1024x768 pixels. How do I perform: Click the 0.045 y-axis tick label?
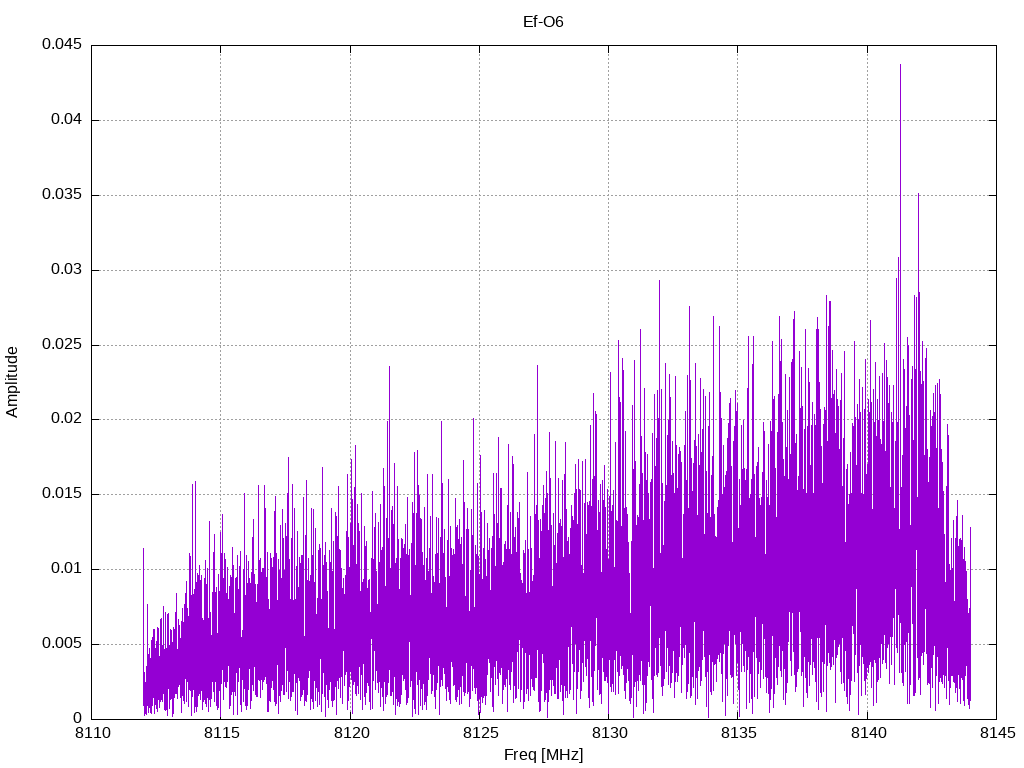click(62, 44)
